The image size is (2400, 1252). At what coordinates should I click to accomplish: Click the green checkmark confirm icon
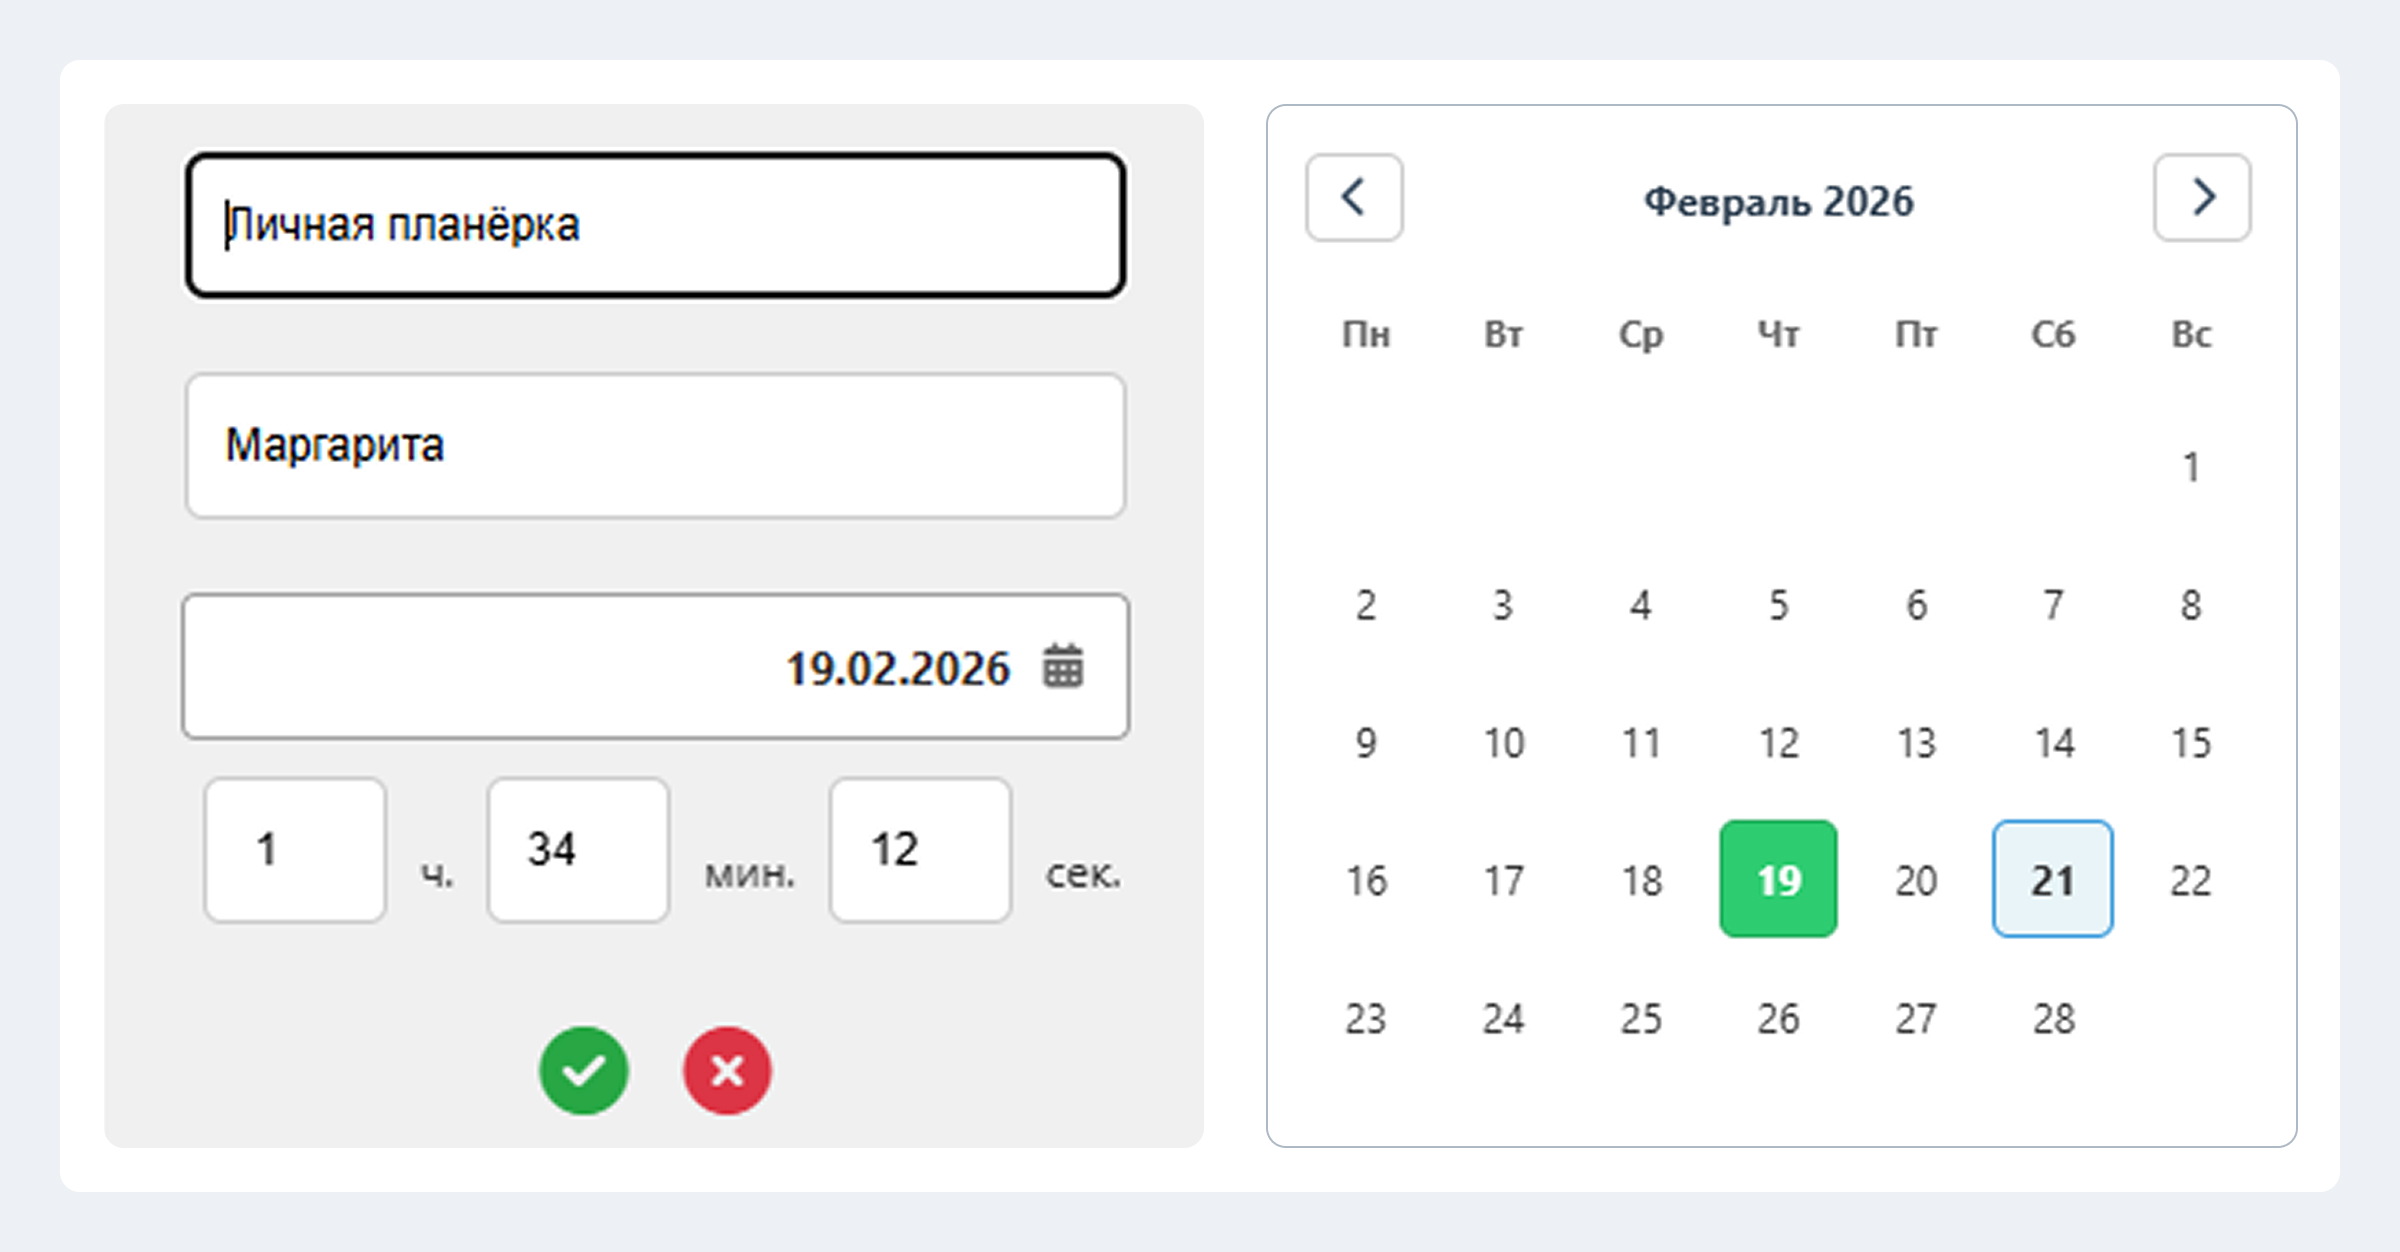pyautogui.click(x=584, y=1071)
